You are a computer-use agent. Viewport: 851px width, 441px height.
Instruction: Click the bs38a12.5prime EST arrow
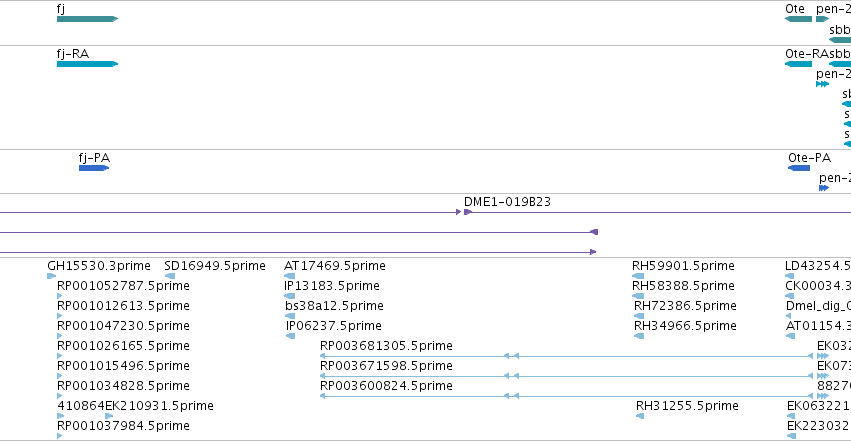[290, 316]
